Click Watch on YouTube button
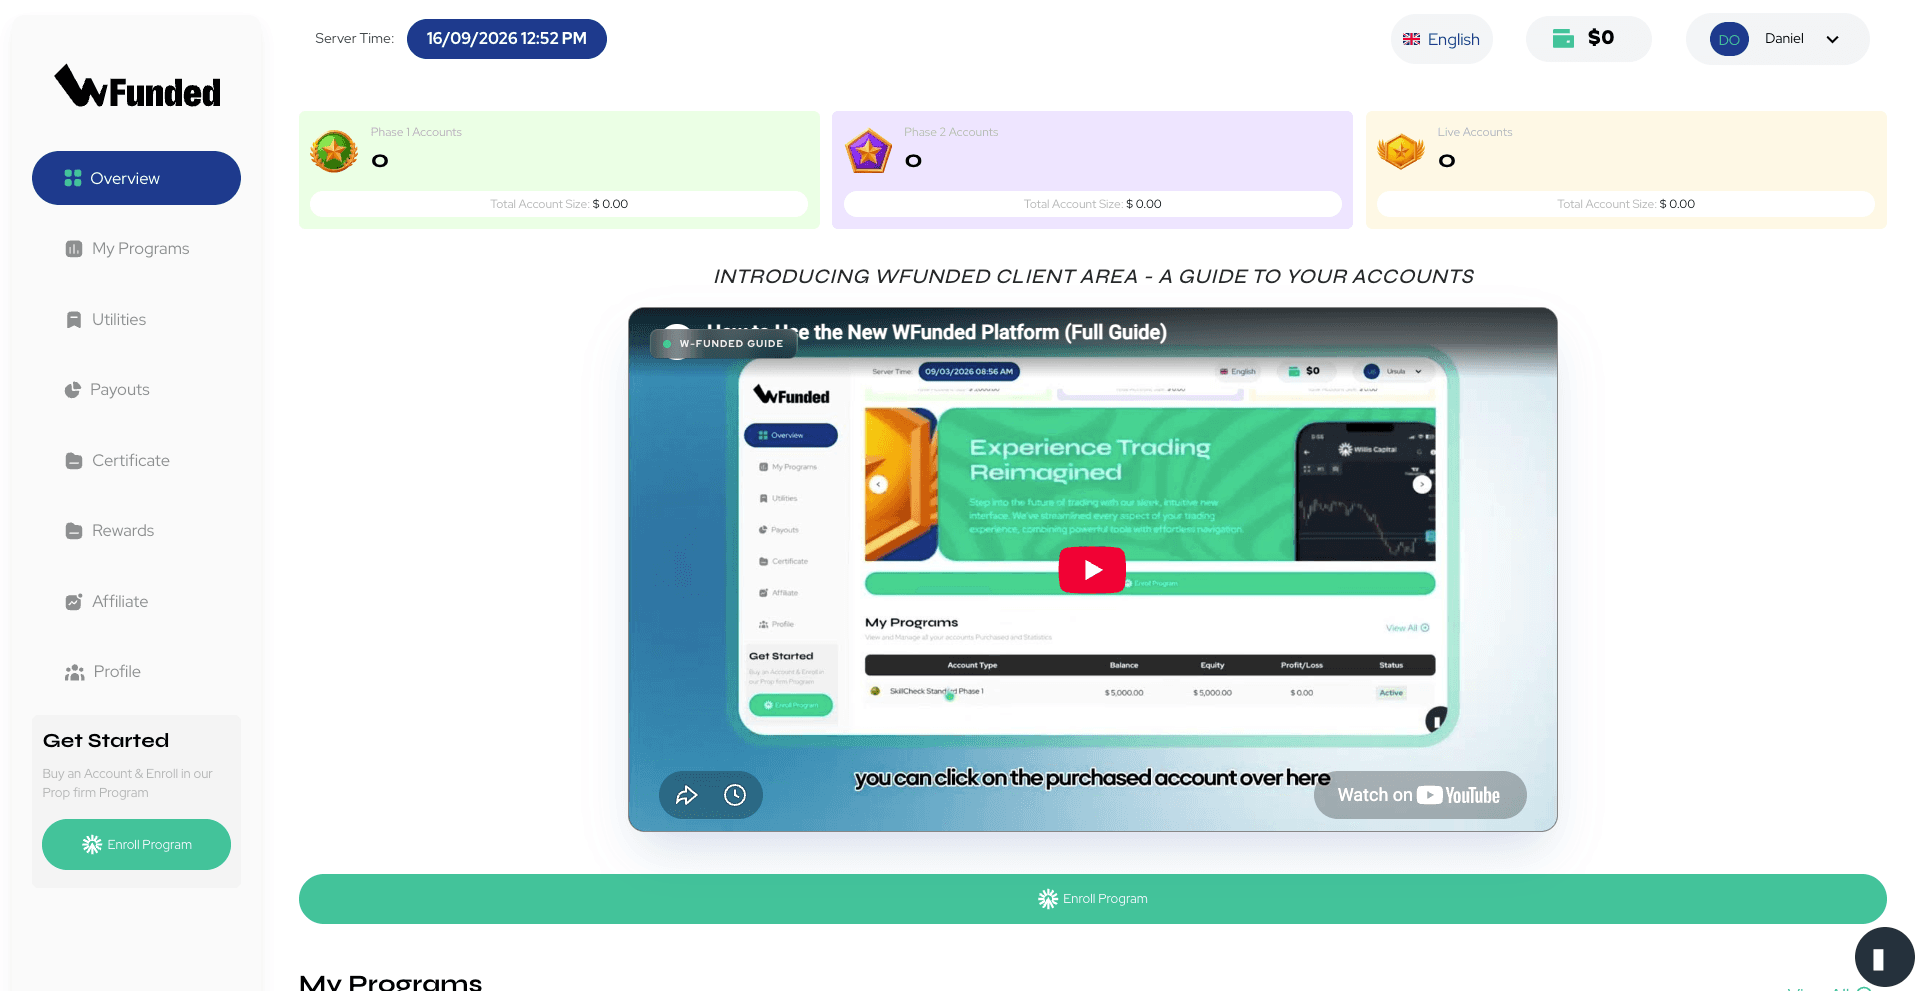 point(1420,795)
